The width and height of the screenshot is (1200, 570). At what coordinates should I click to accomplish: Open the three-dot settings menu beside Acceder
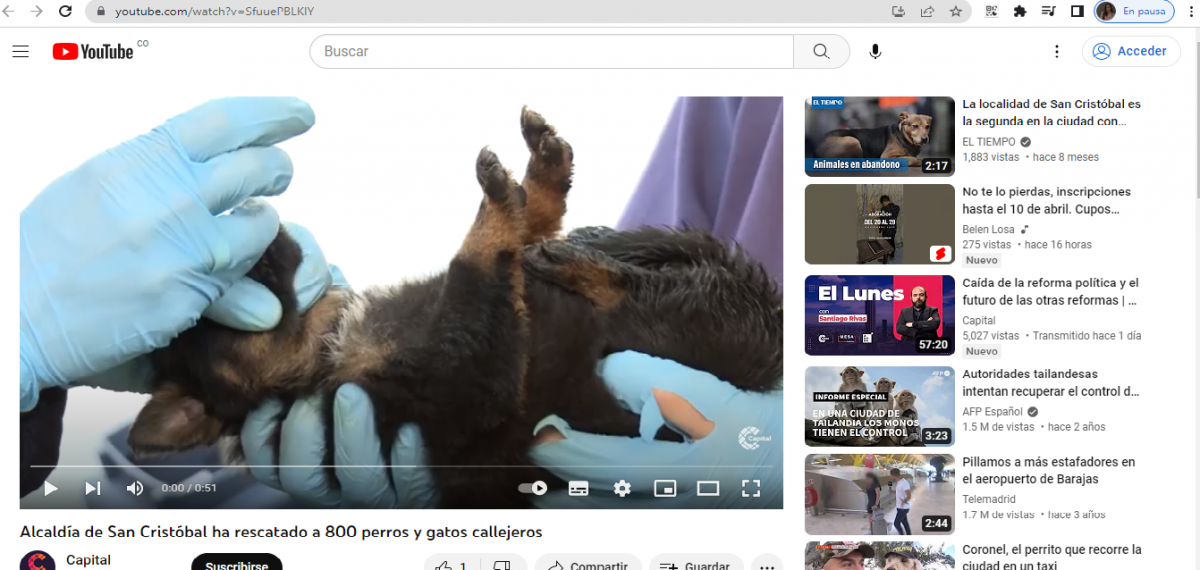click(x=1057, y=51)
